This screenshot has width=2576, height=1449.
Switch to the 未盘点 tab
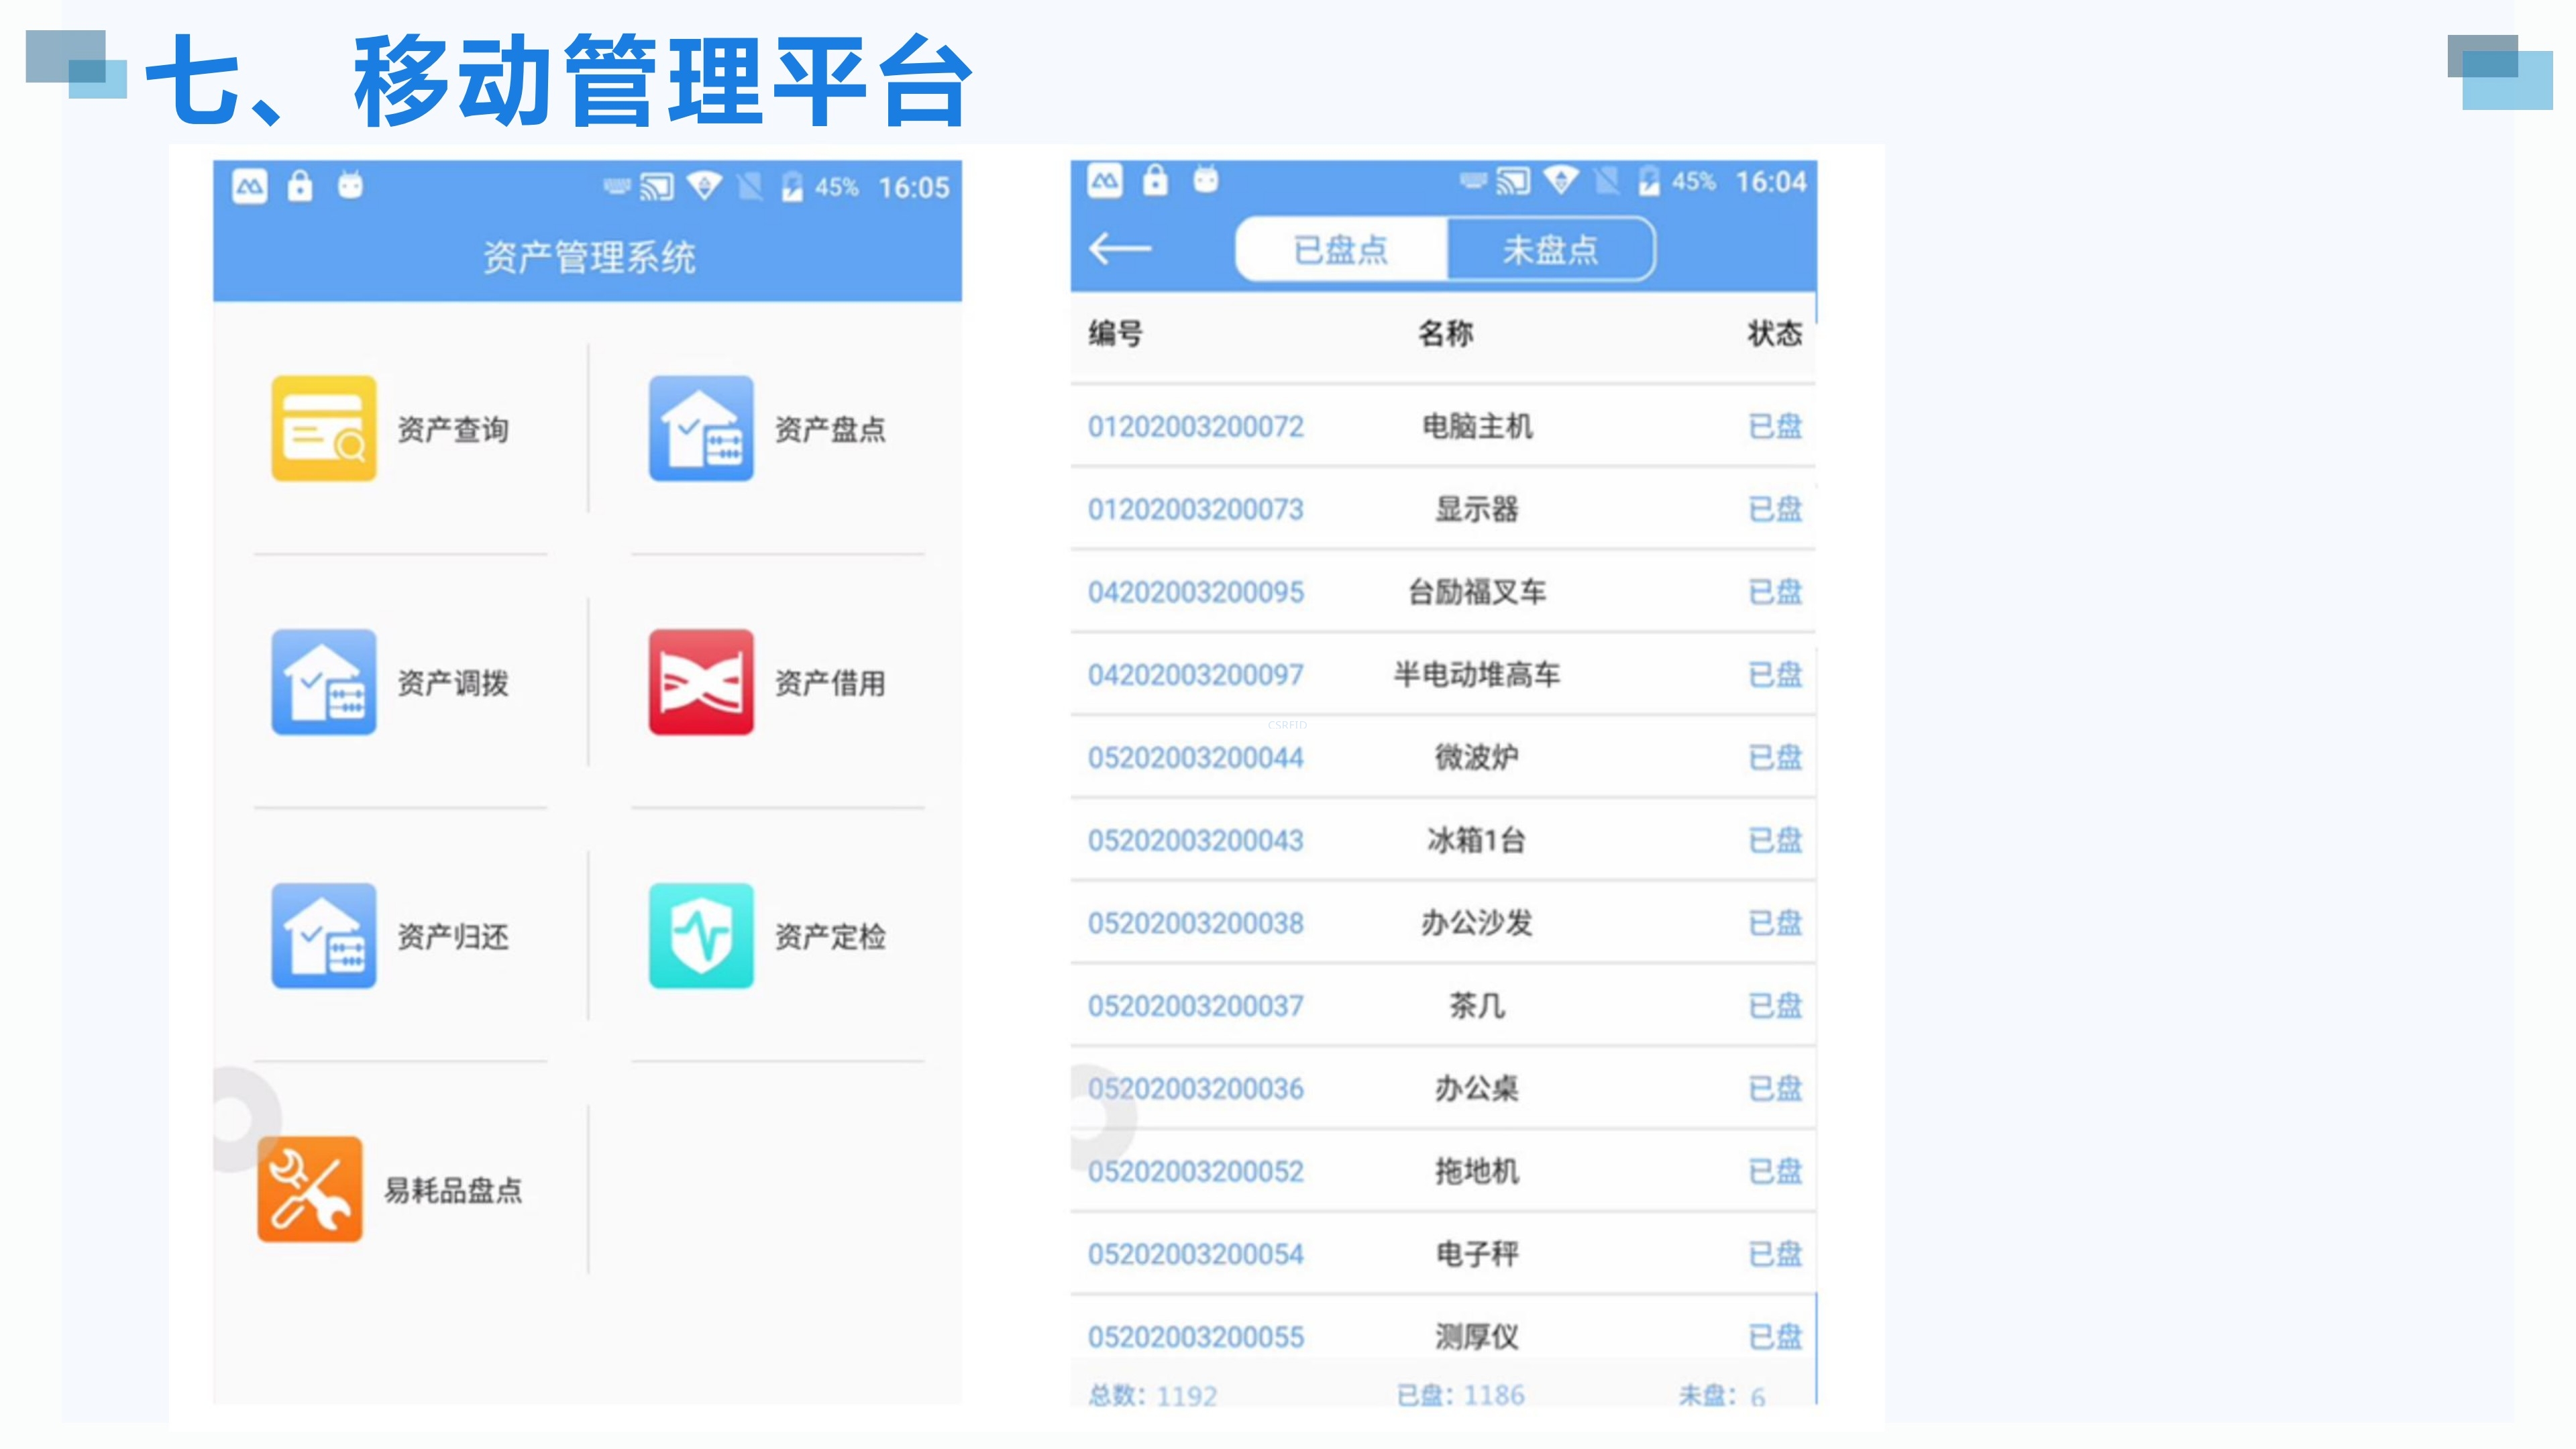pyautogui.click(x=1550, y=249)
